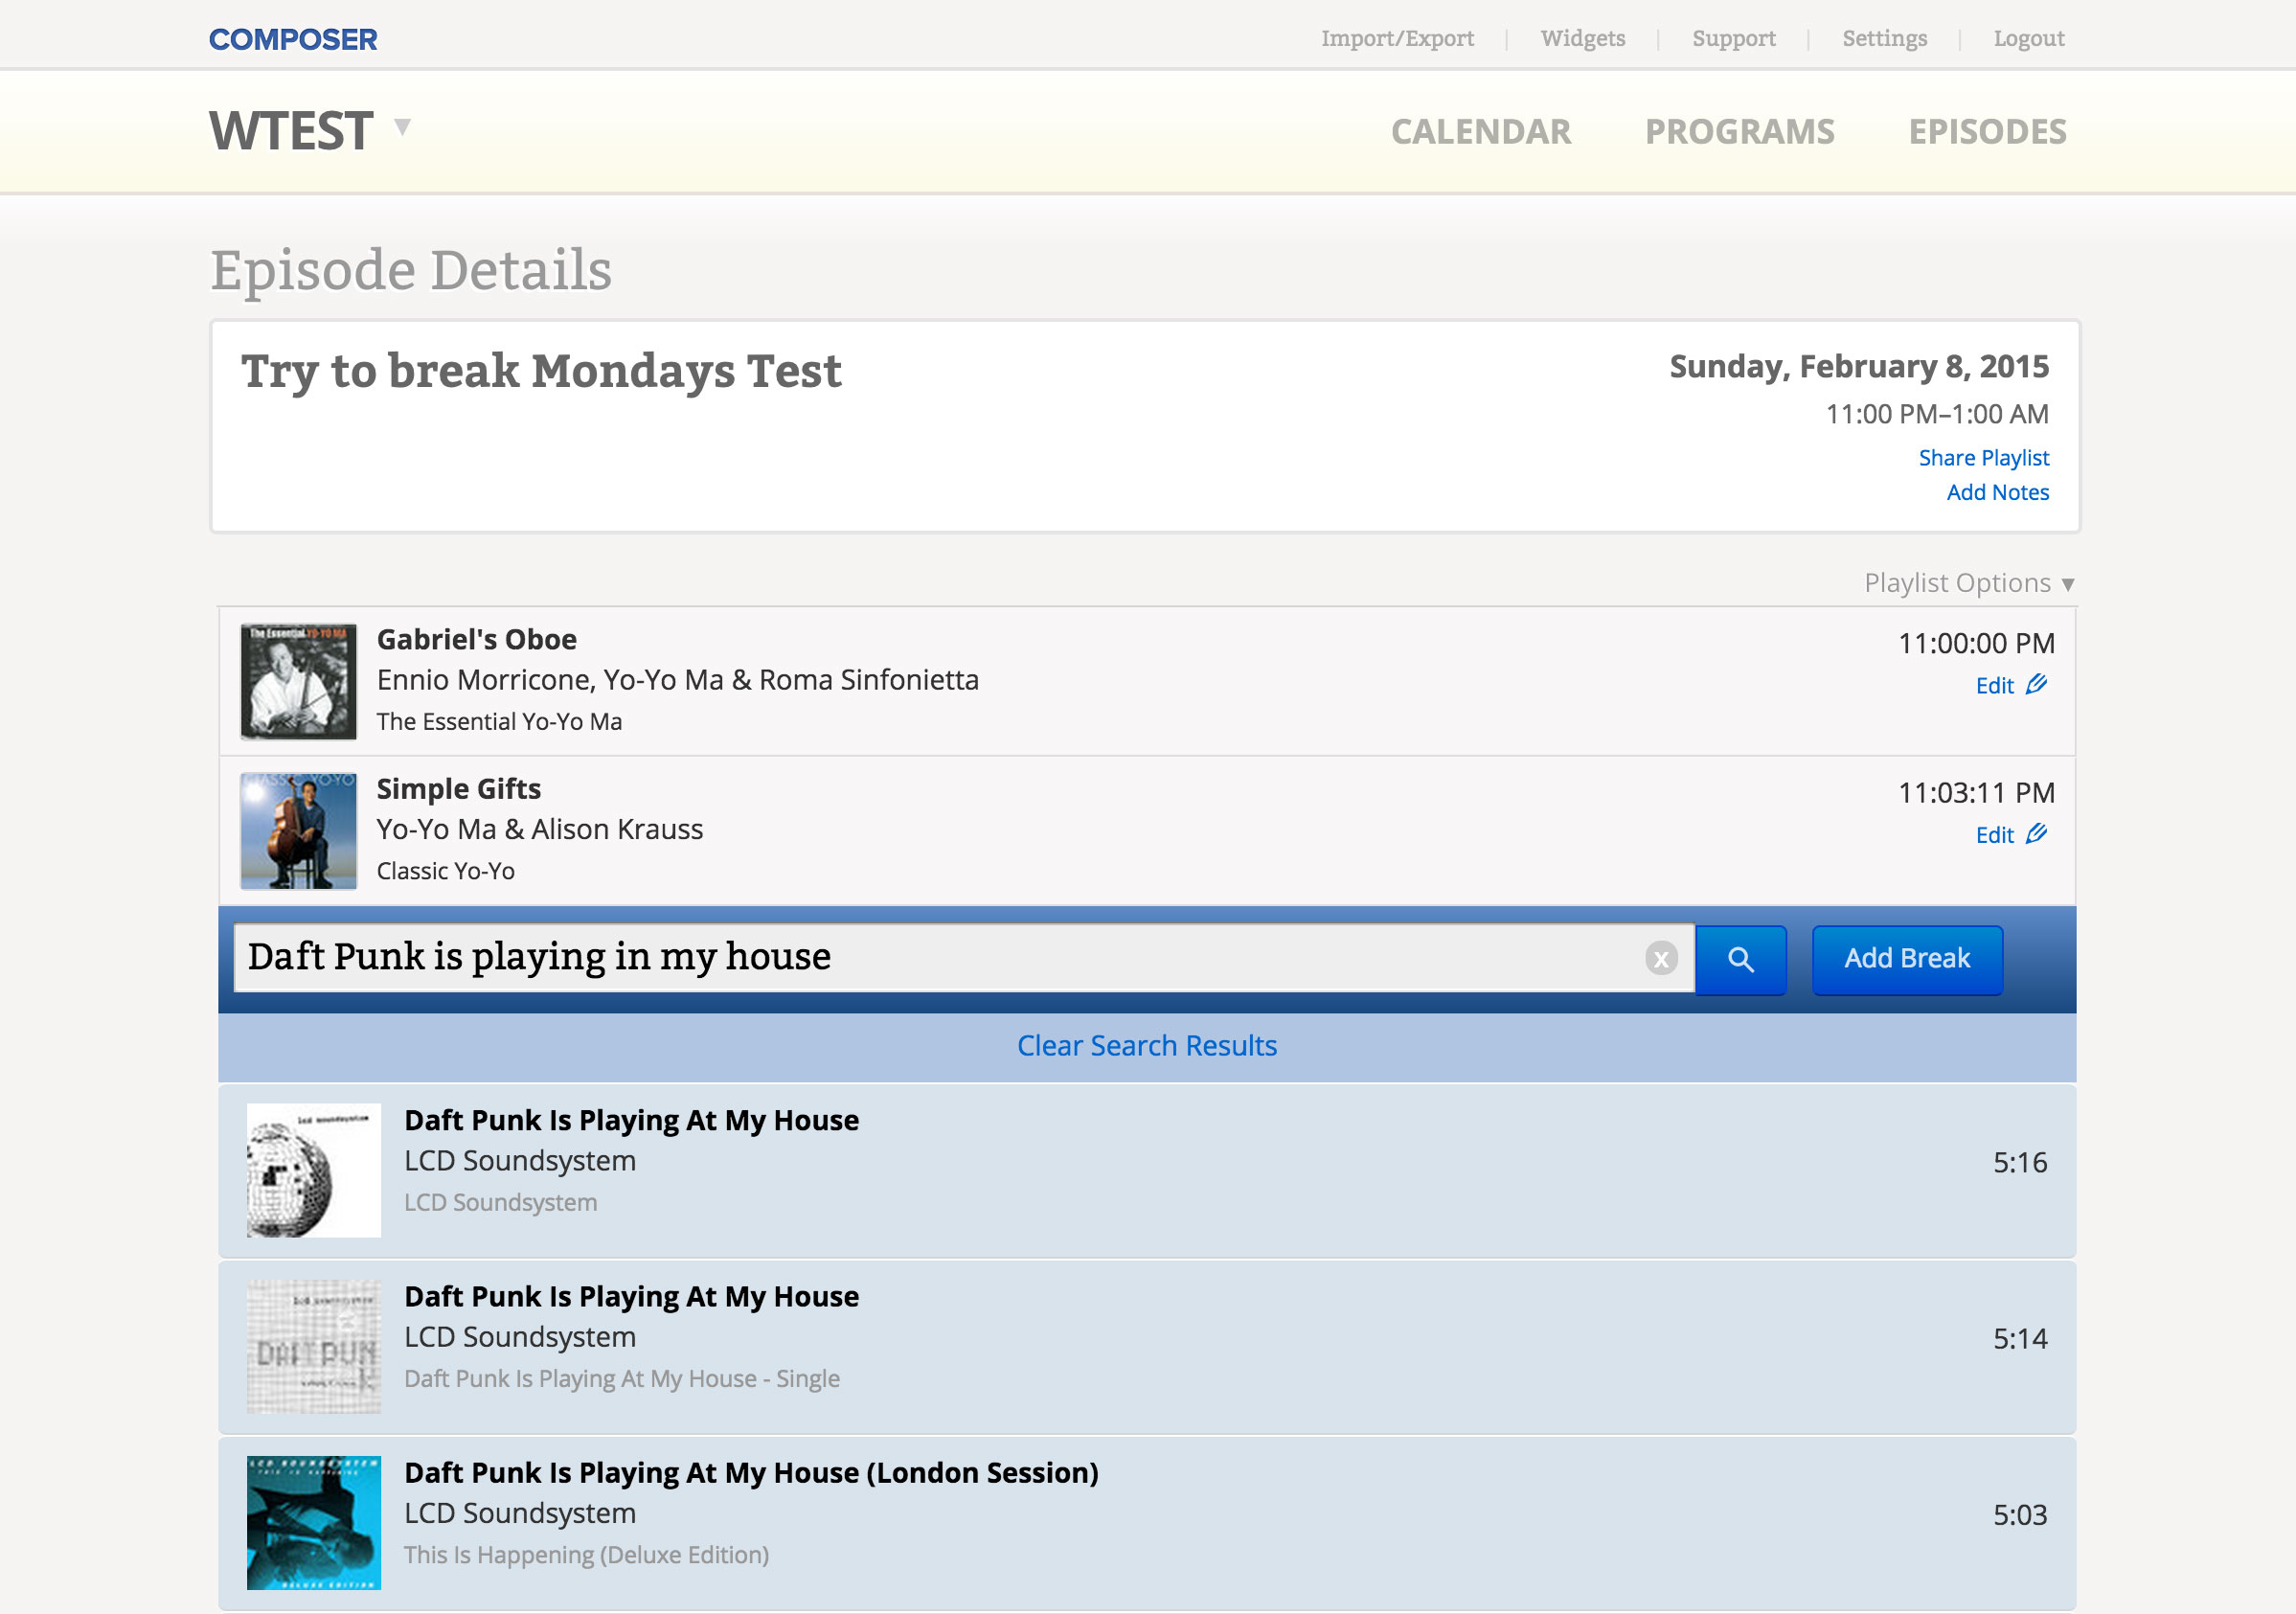Expand the WTEST station dropdown arrow
This screenshot has width=2296, height=1614.
click(402, 127)
